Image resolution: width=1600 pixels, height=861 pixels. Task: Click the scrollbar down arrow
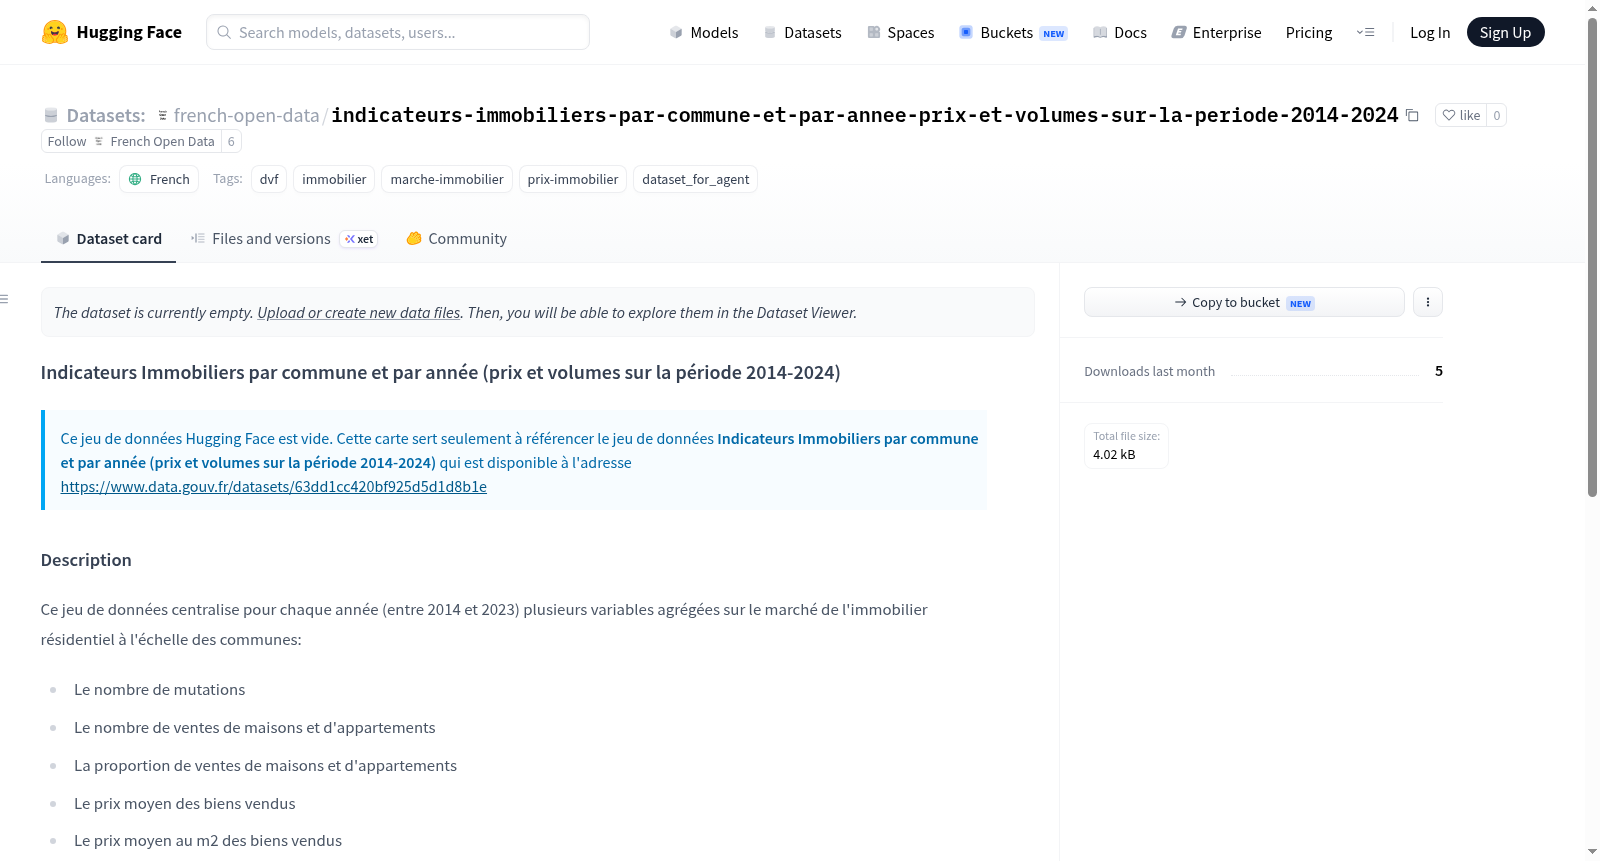1592,852
